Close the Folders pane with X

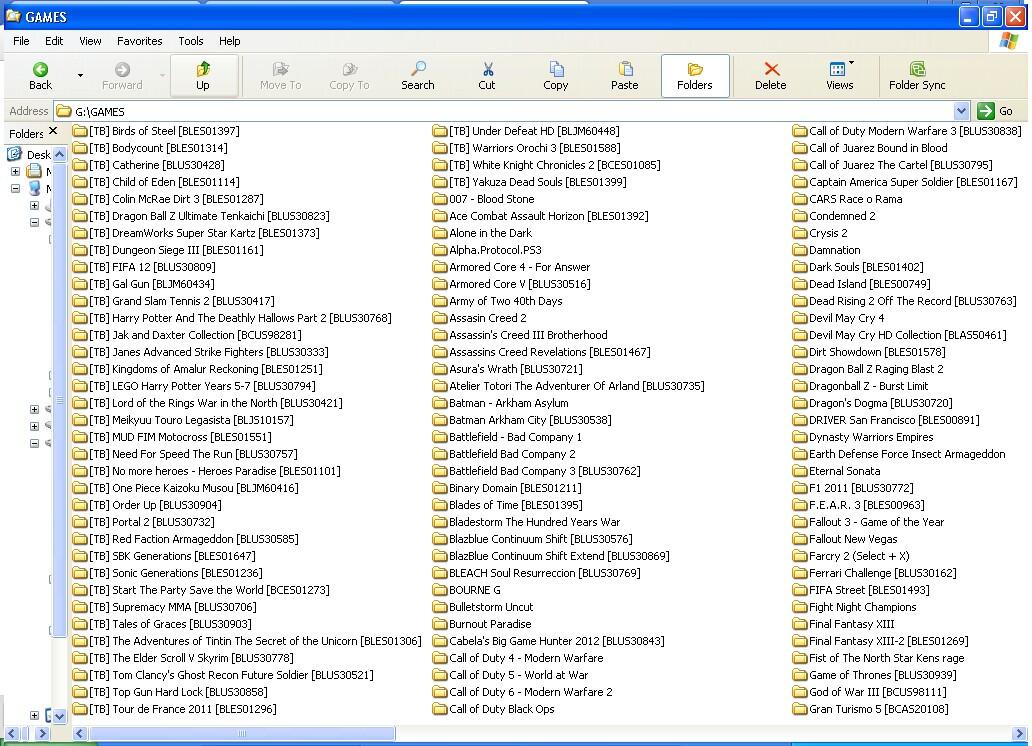53,131
